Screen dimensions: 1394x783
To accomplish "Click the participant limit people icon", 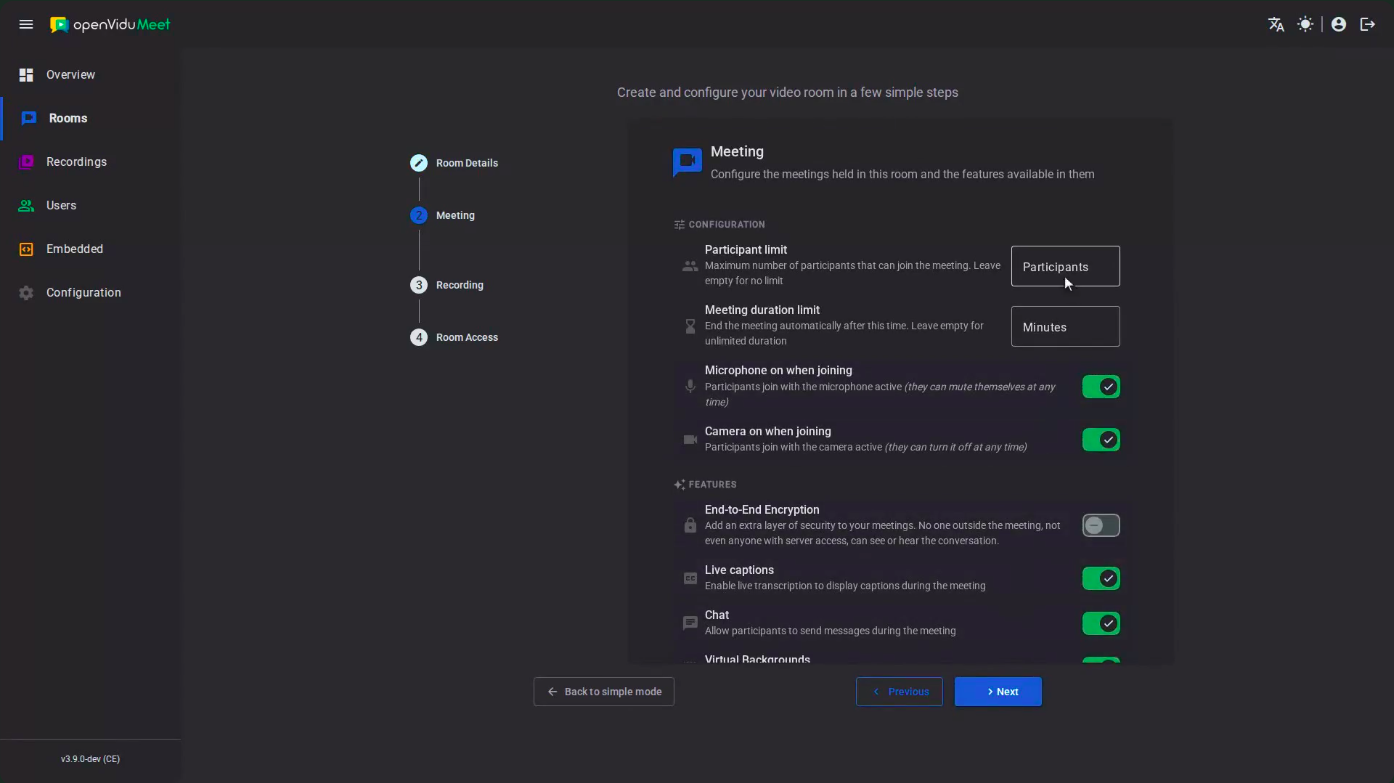I will click(690, 267).
